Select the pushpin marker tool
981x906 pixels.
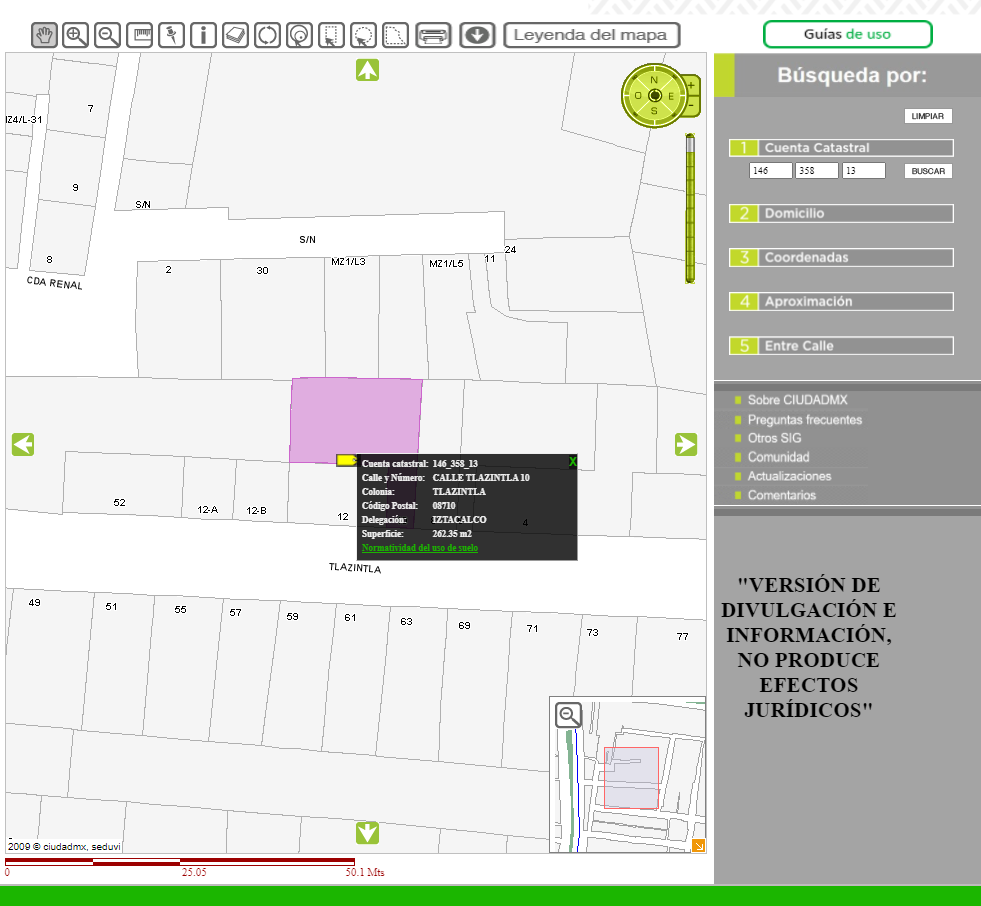click(171, 35)
